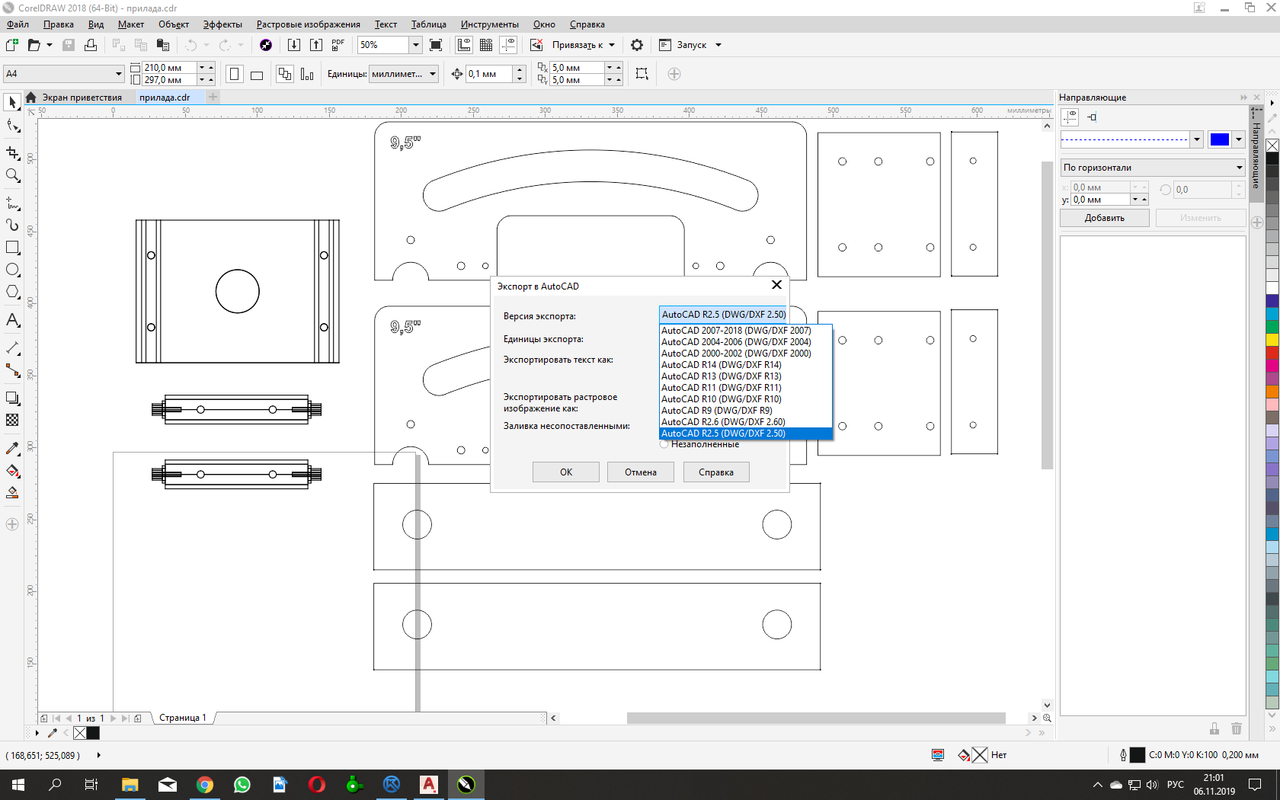This screenshot has width=1280, height=800.
Task: Open the Options gear icon
Action: pyautogui.click(x=636, y=45)
